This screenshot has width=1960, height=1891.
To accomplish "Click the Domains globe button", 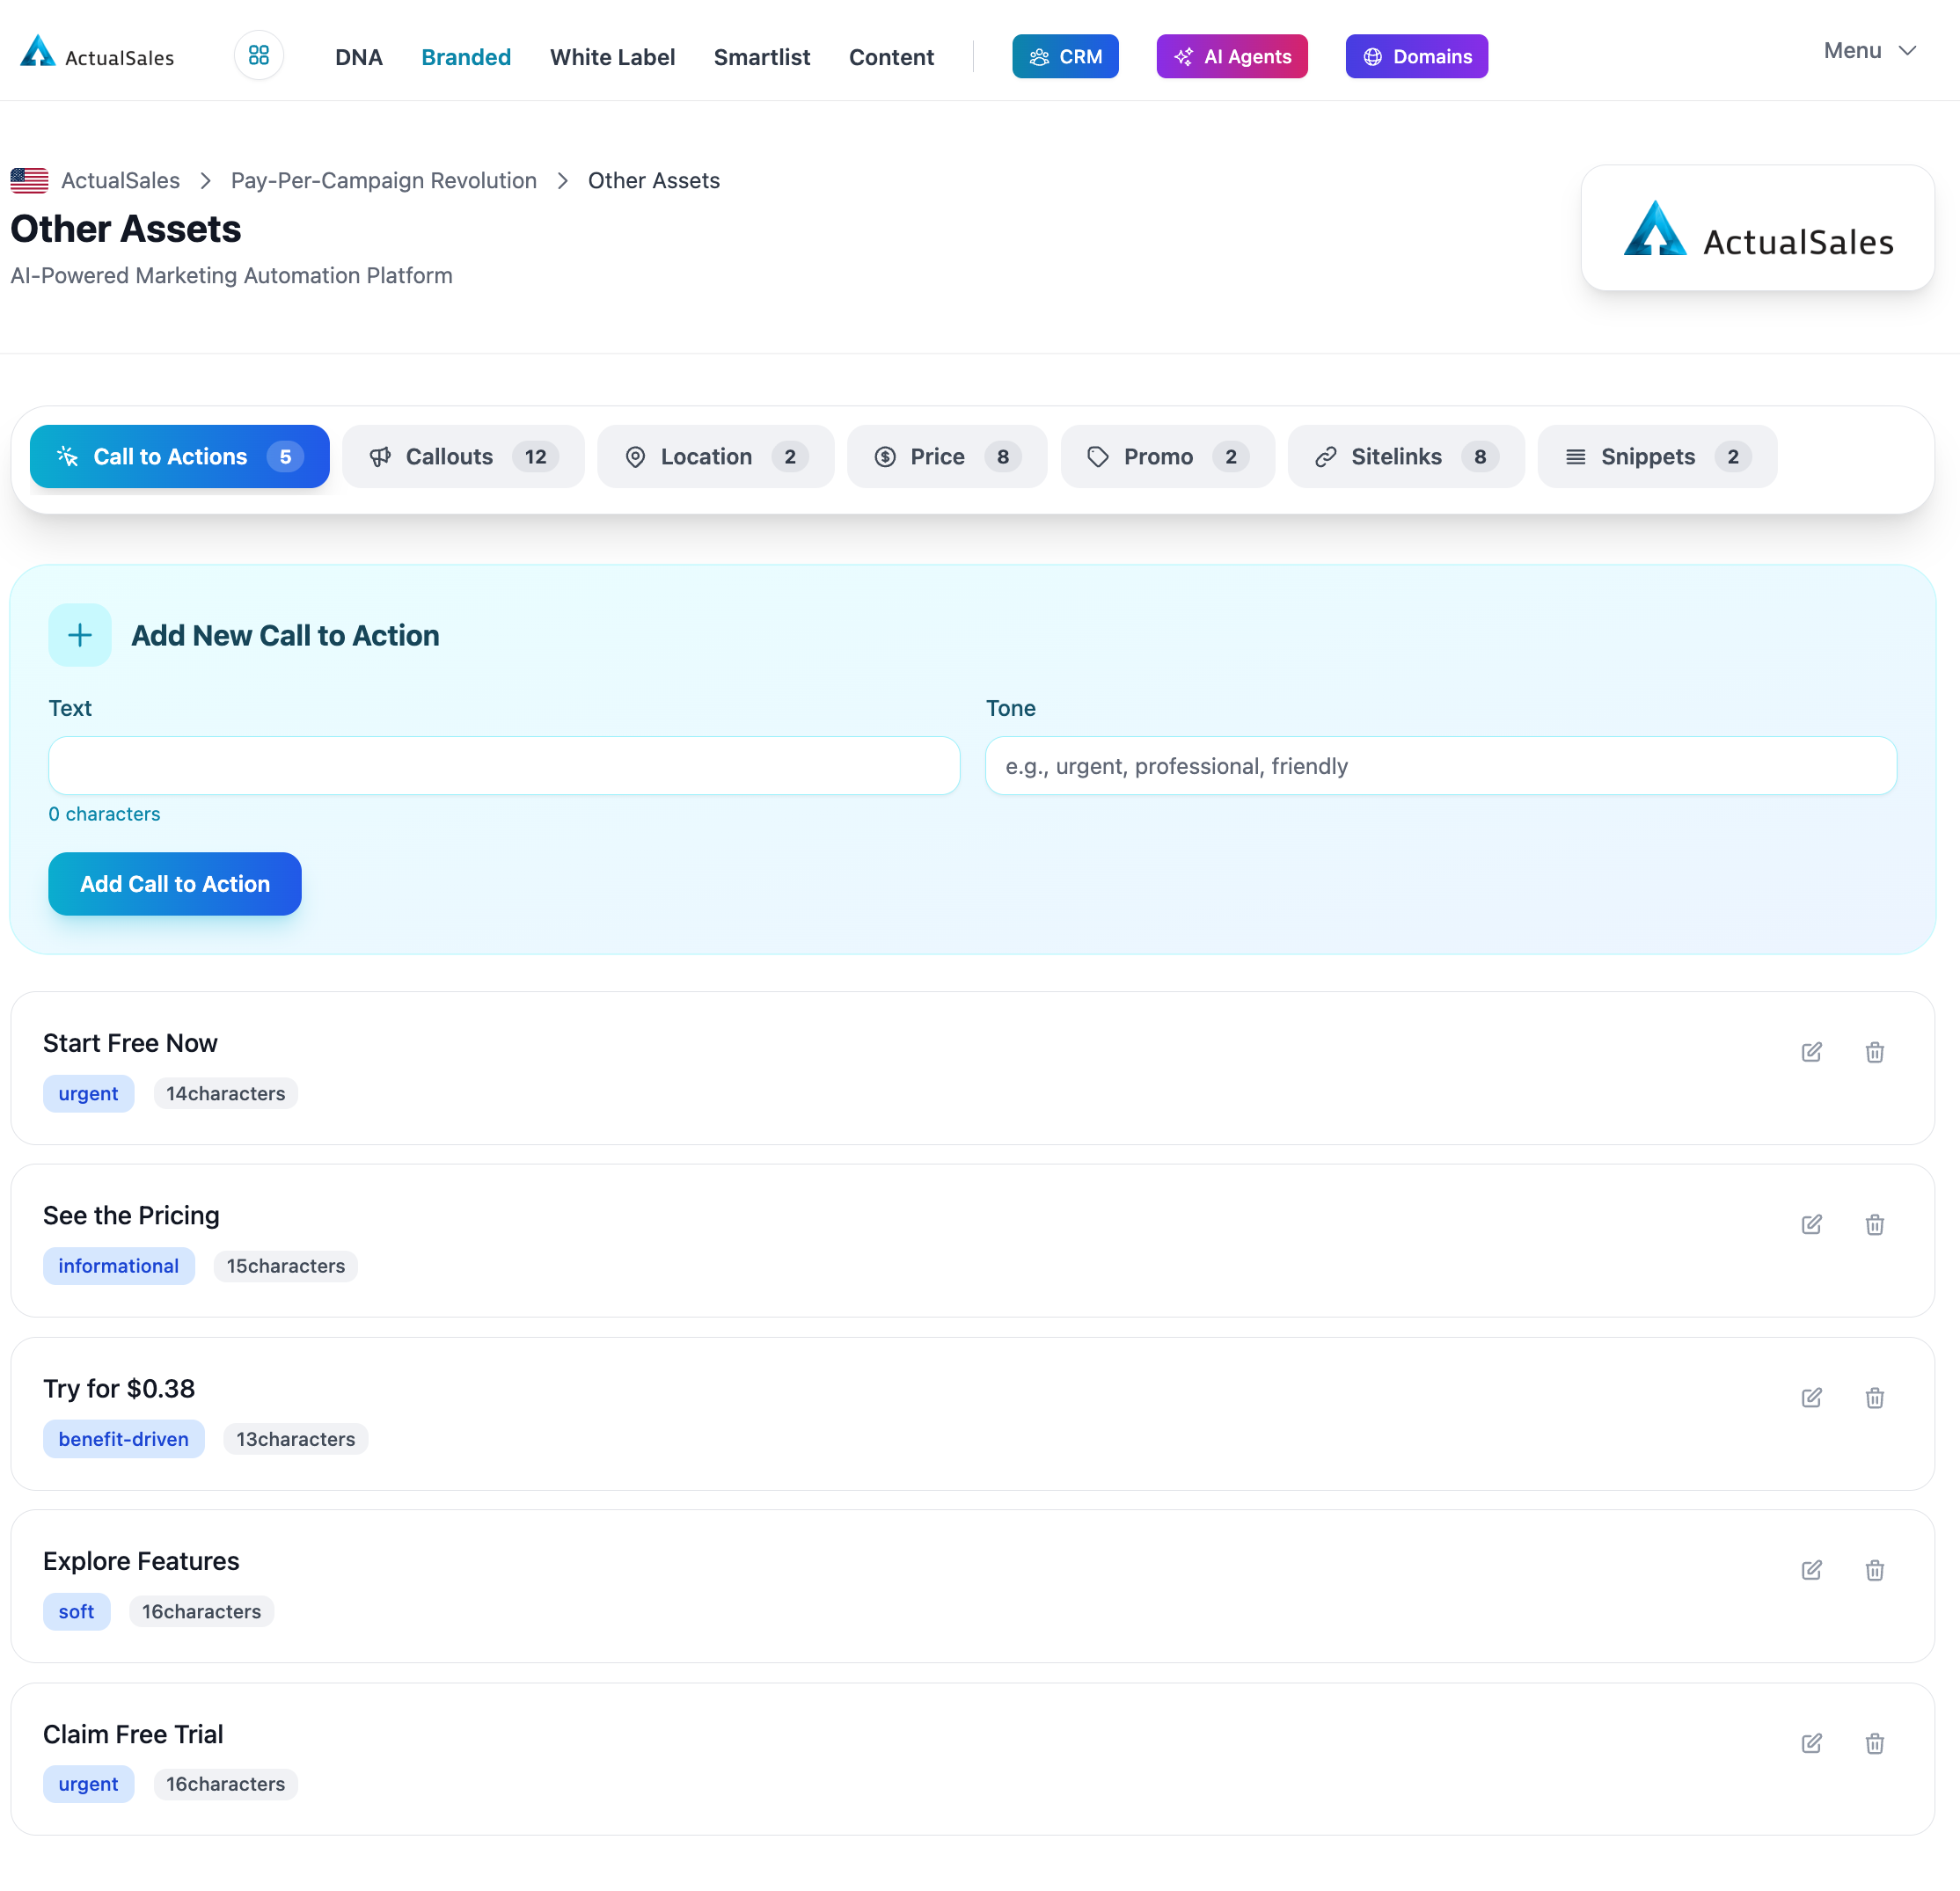I will 1416,56.
